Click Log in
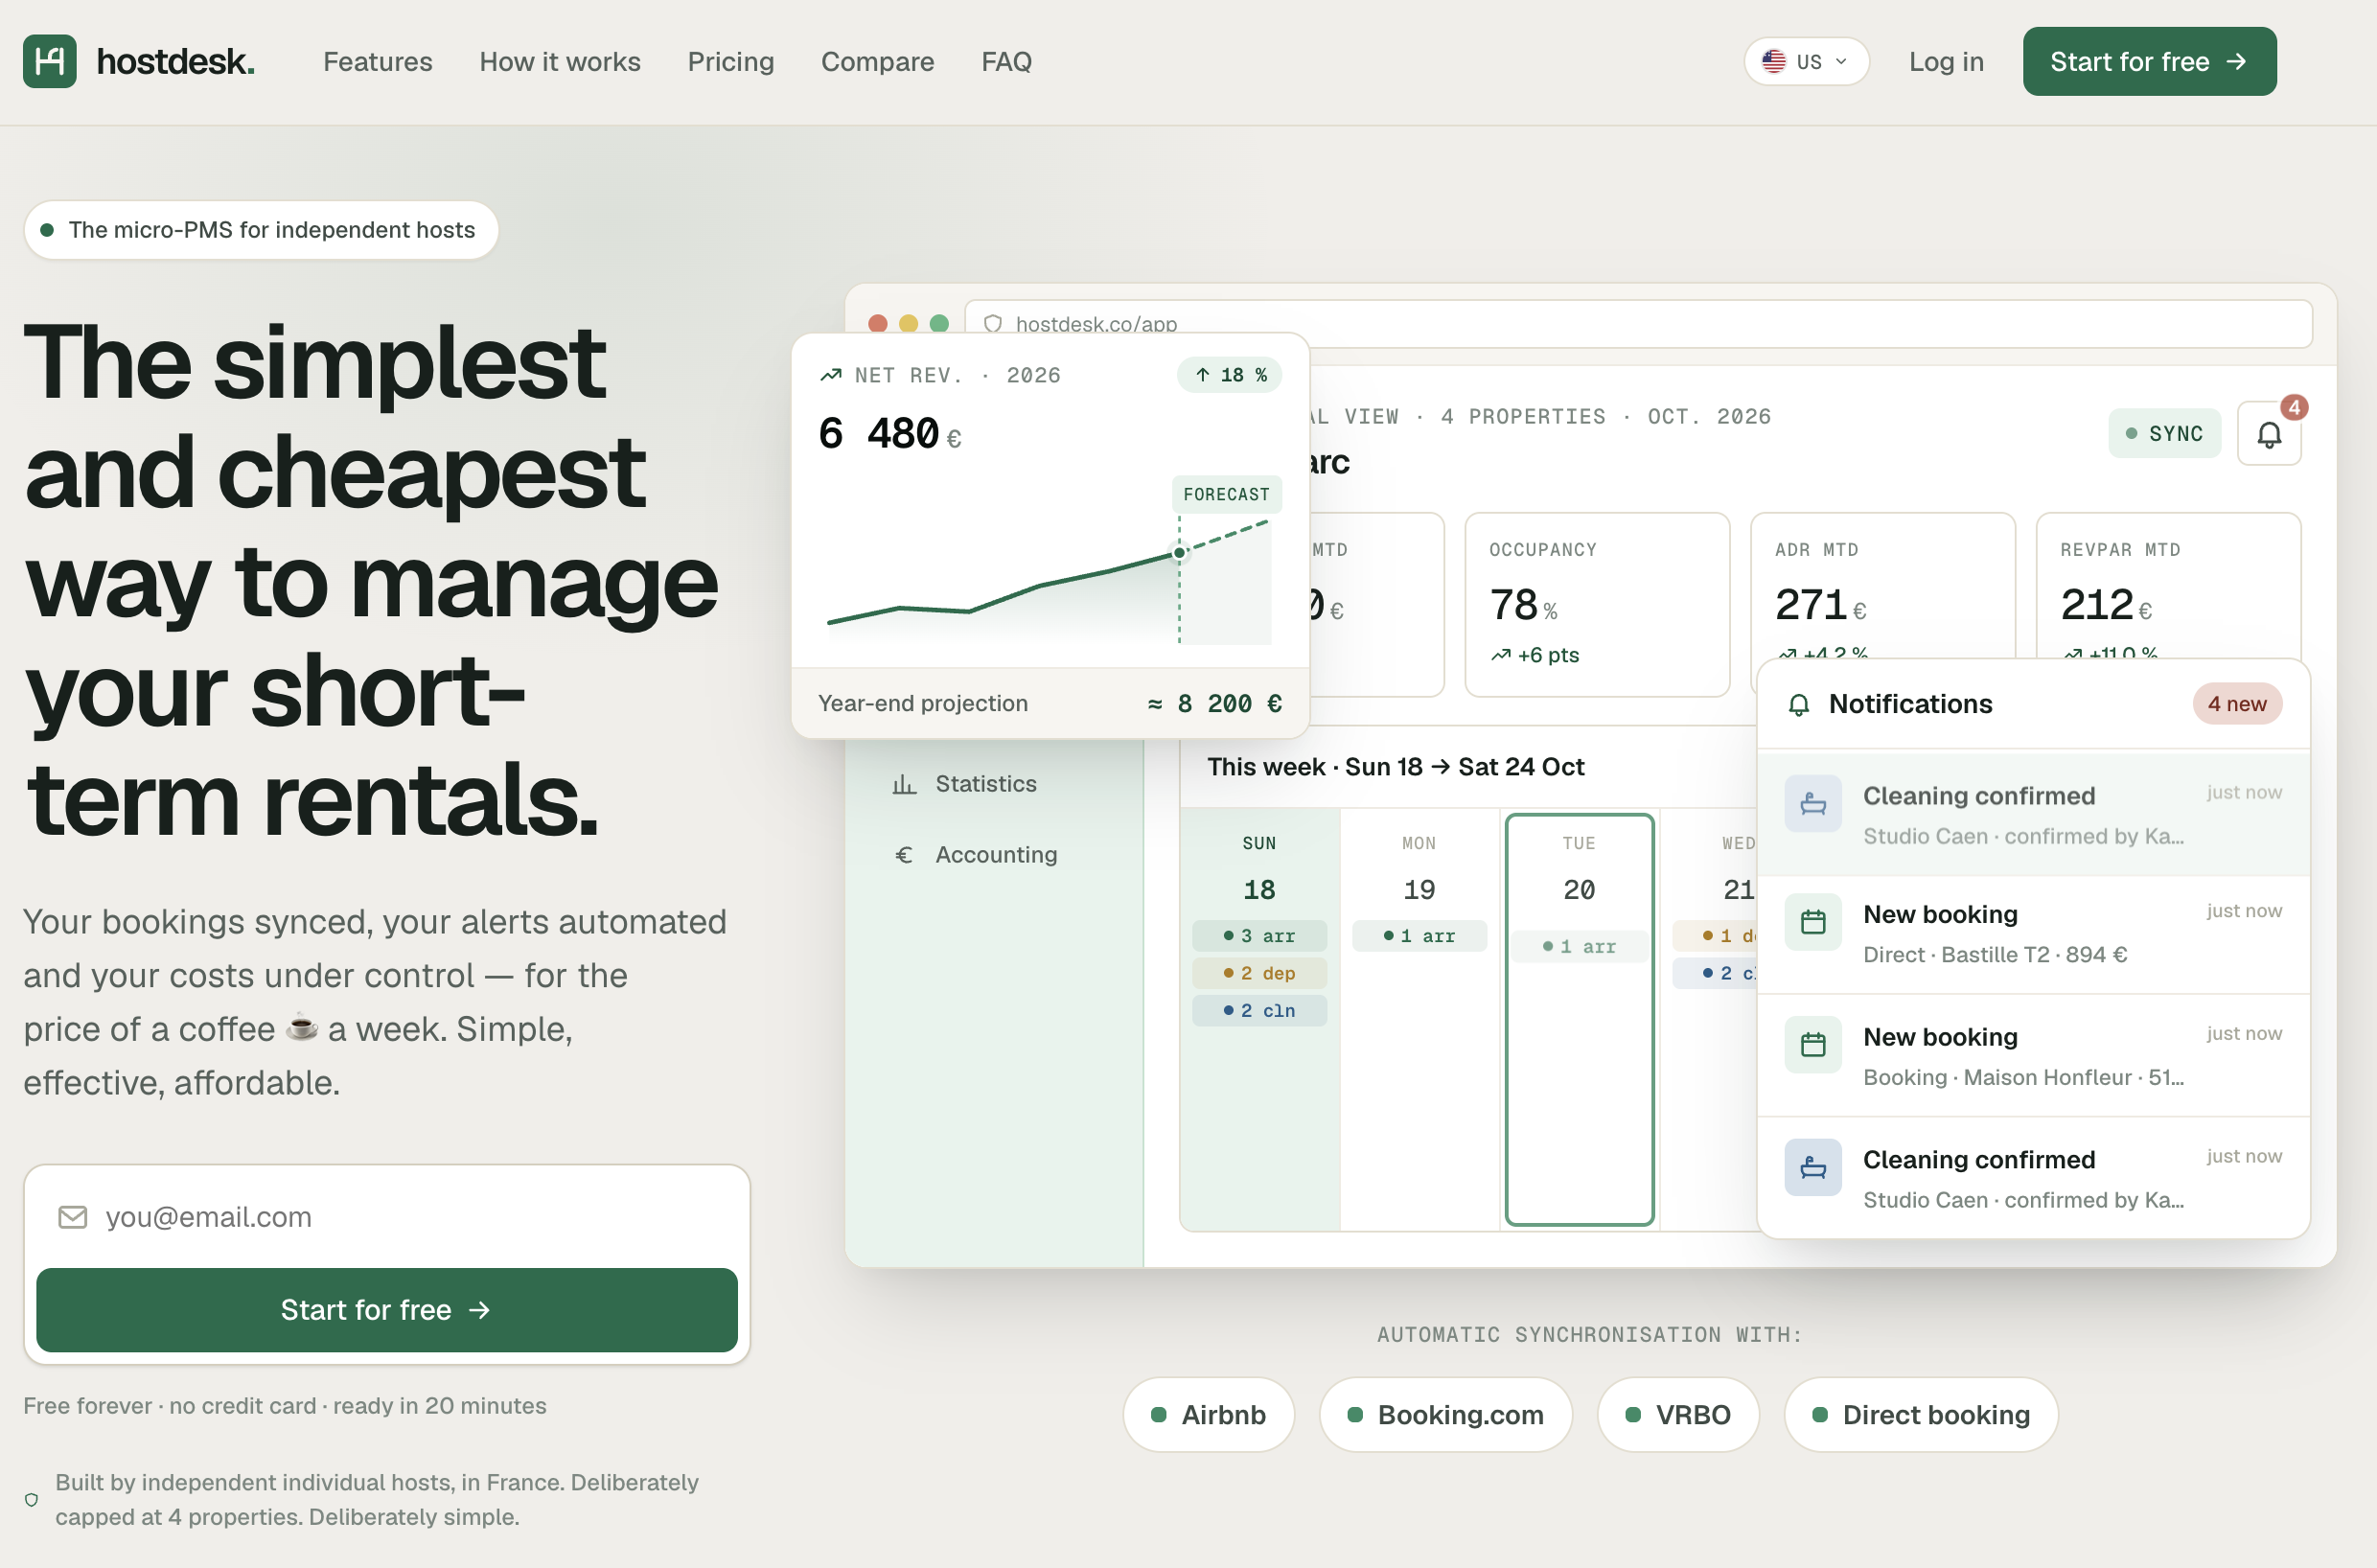Screen dimensions: 2377x1568 point(1946,62)
